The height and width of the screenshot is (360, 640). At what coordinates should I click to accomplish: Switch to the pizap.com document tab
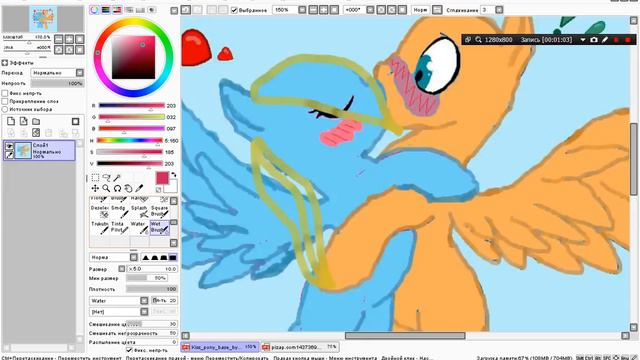(300, 347)
